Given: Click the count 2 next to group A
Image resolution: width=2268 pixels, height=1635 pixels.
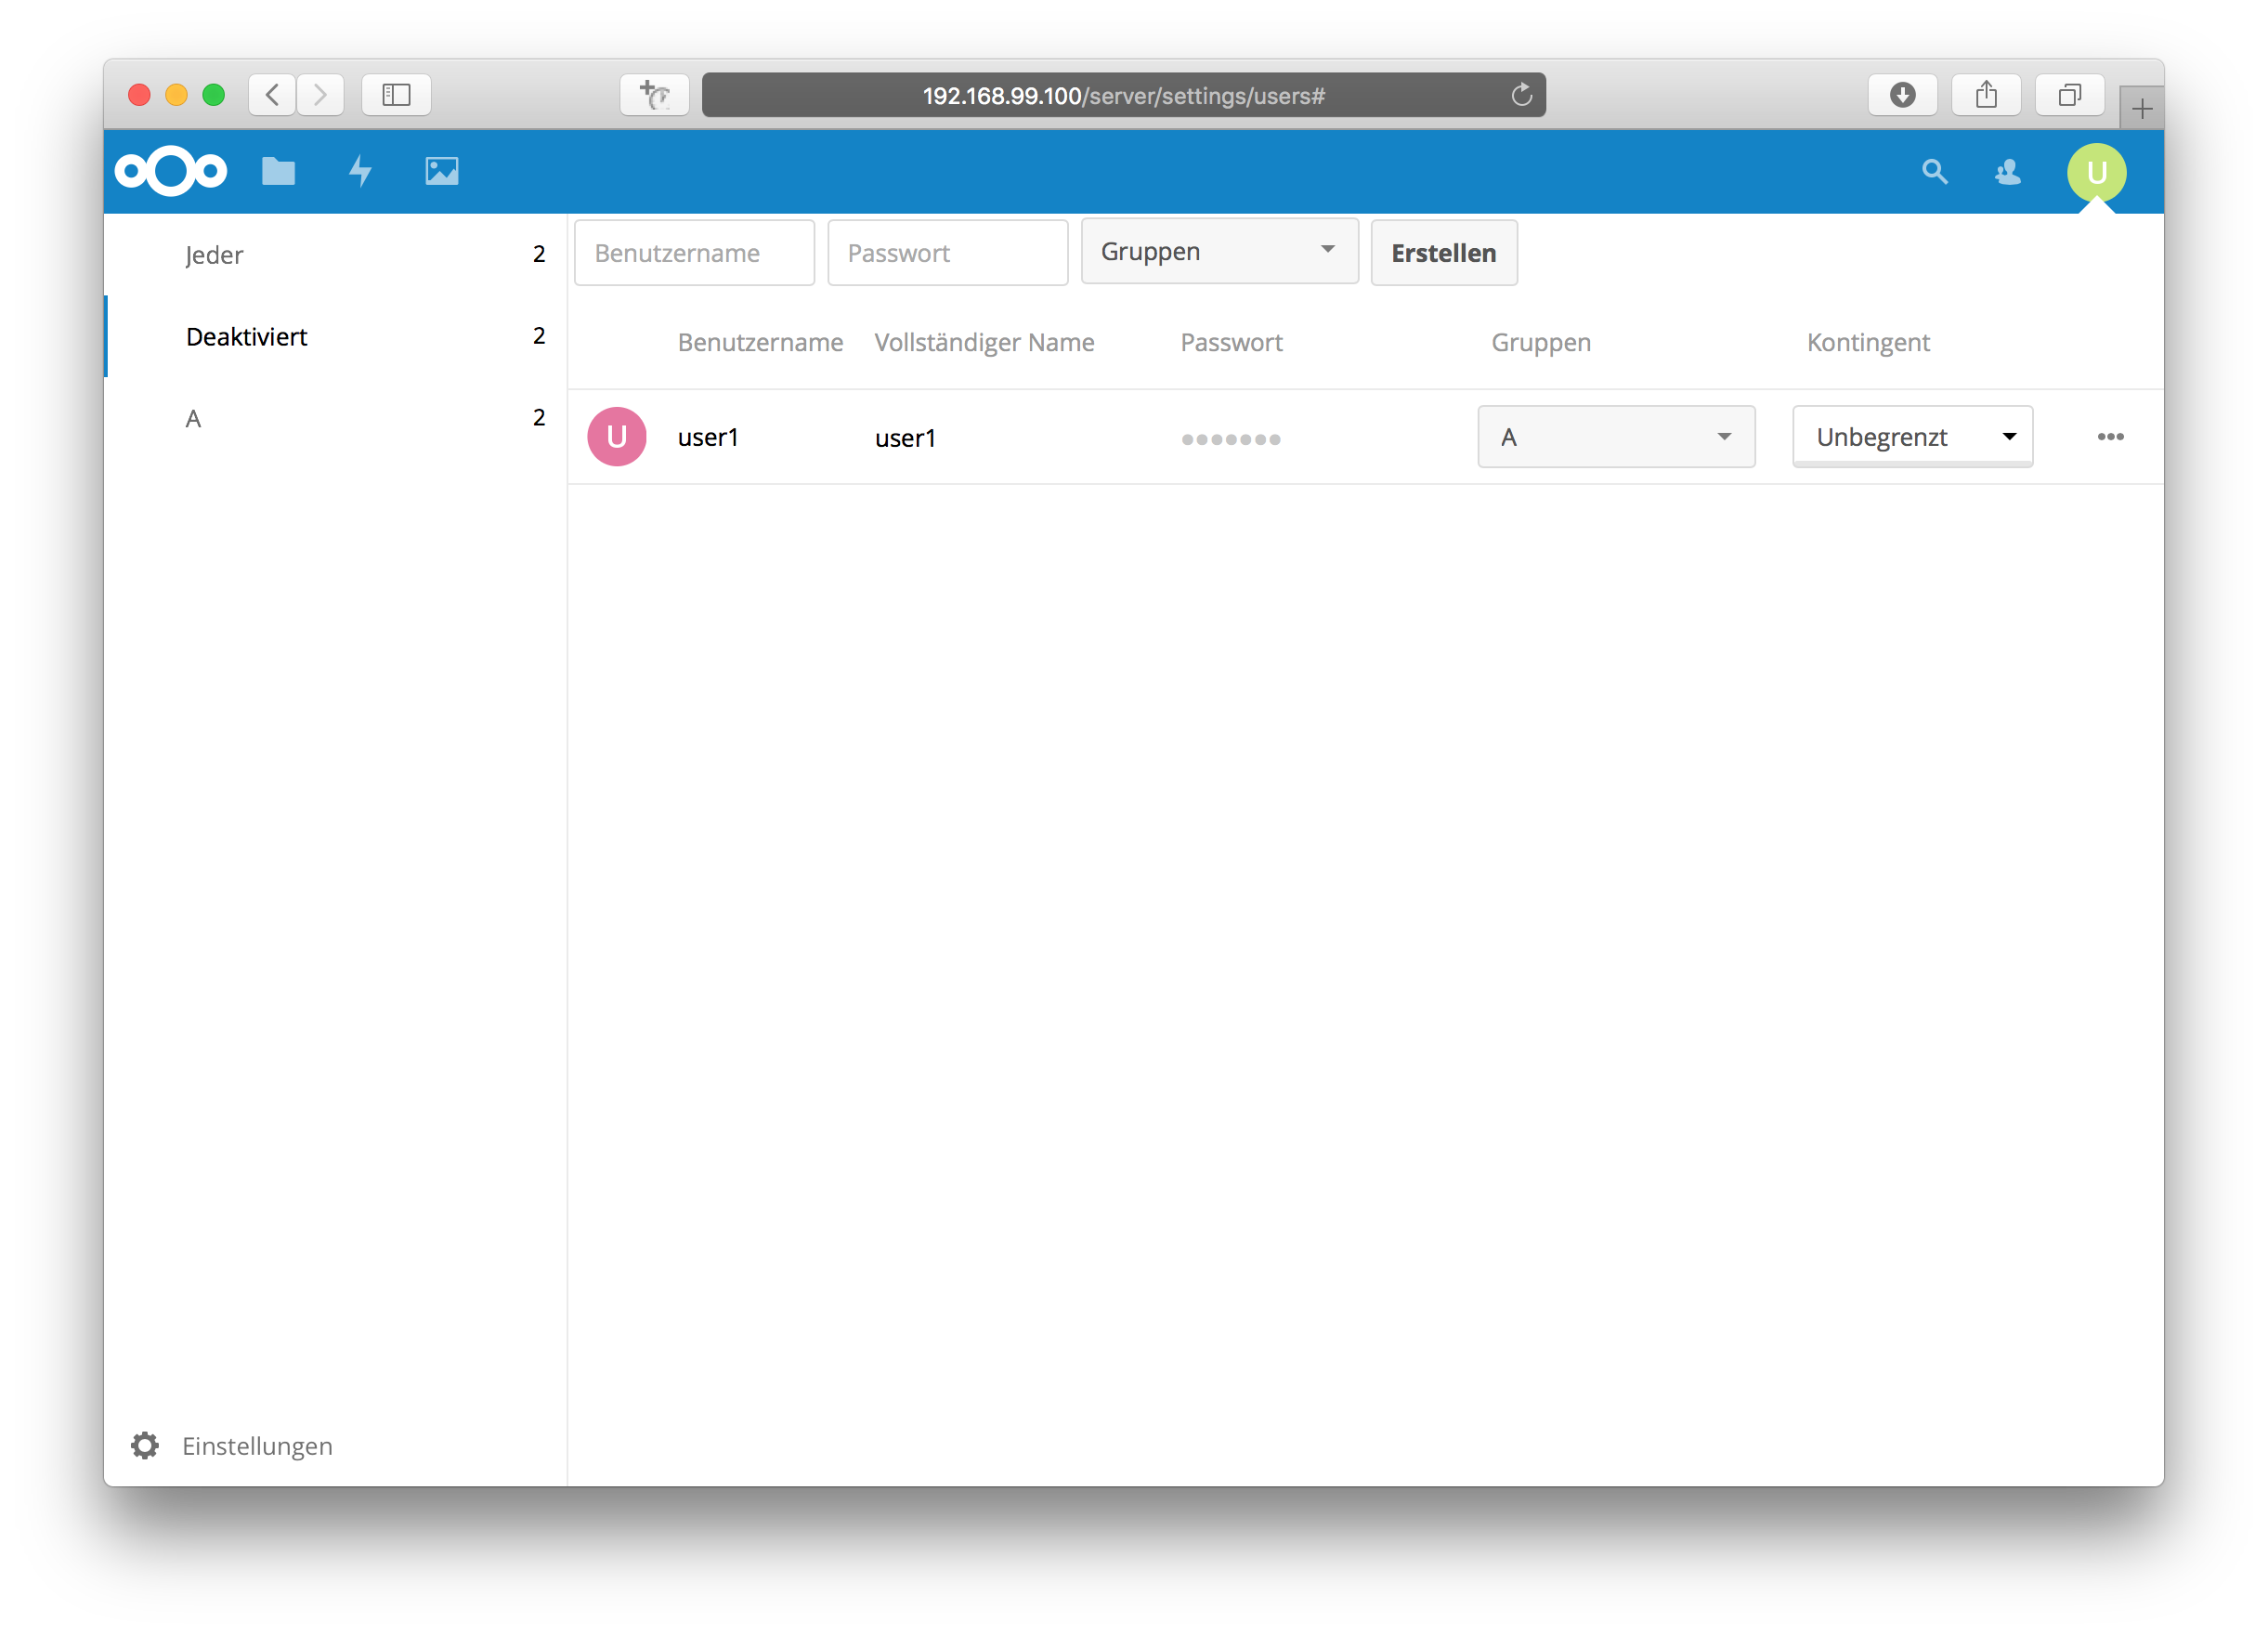Looking at the screenshot, I should coord(538,418).
